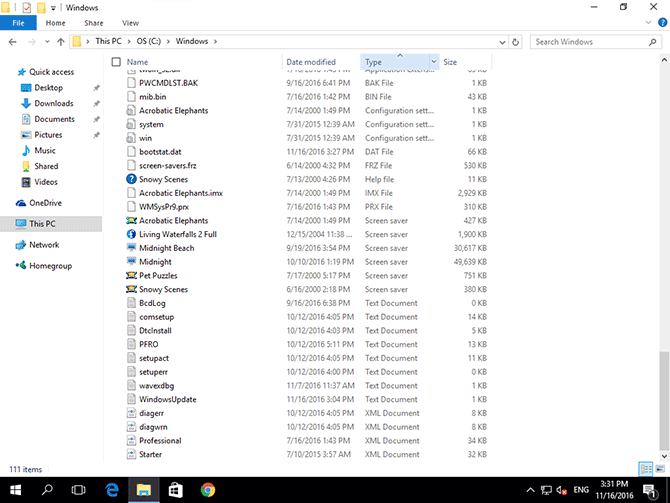Expand the Windows breadcrumb chevron
This screenshot has height=503, width=670.
215,41
